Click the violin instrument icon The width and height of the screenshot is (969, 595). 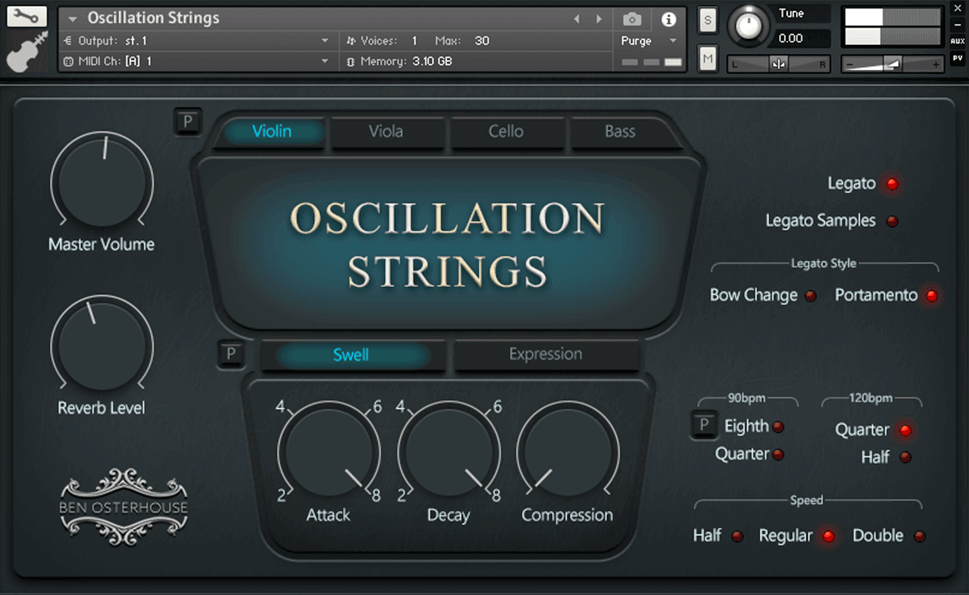pyautogui.click(x=27, y=52)
